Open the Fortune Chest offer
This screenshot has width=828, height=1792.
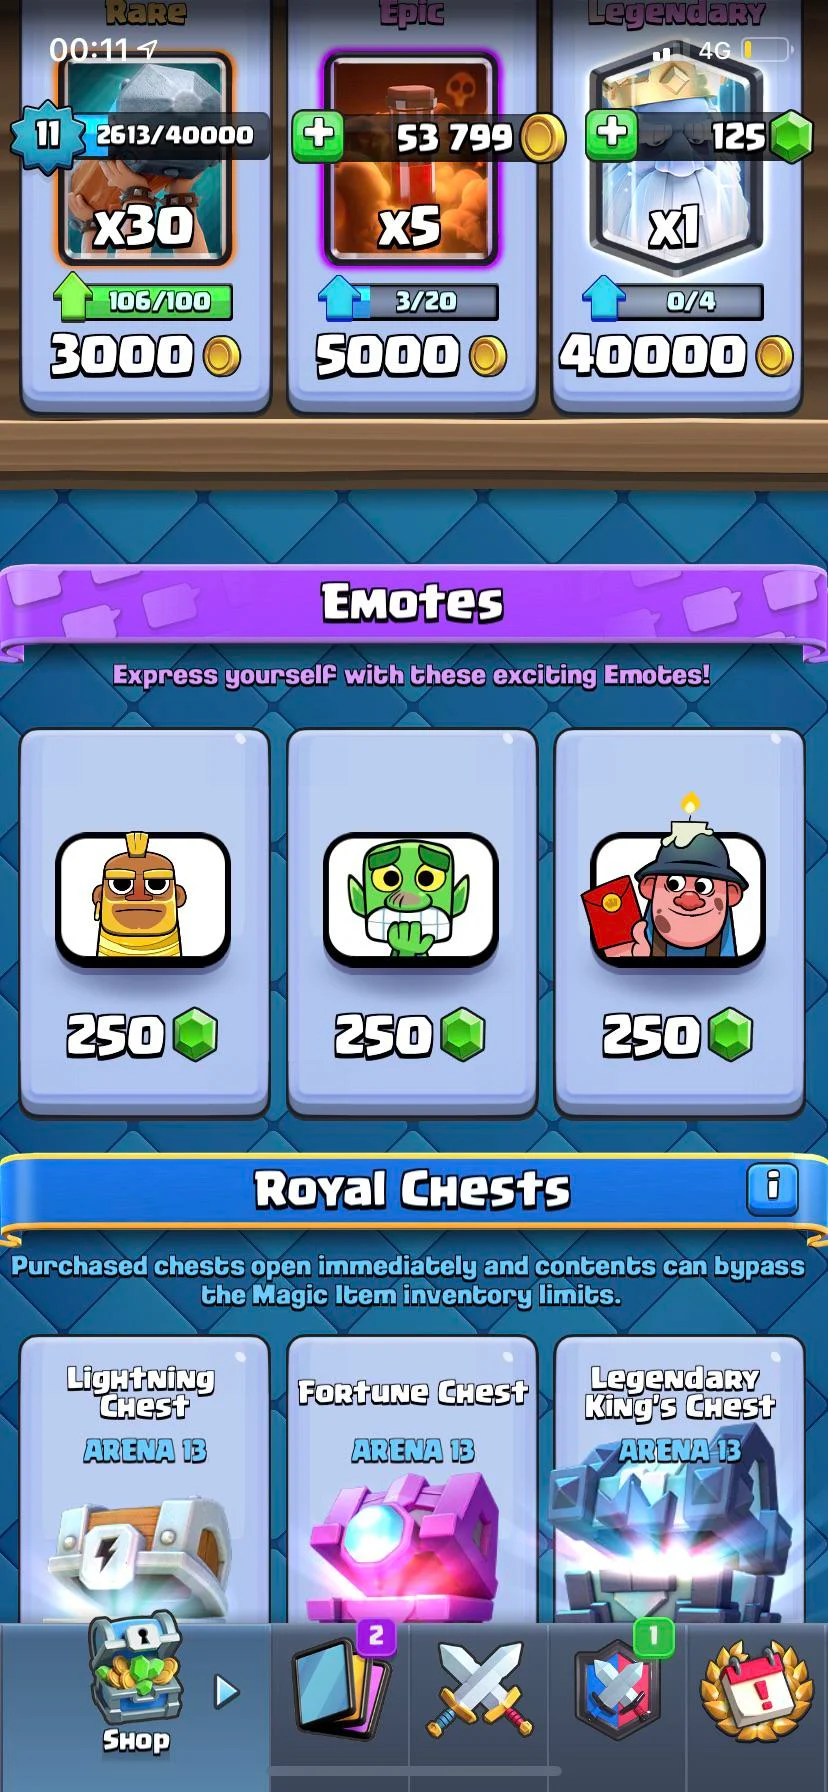pos(412,1480)
